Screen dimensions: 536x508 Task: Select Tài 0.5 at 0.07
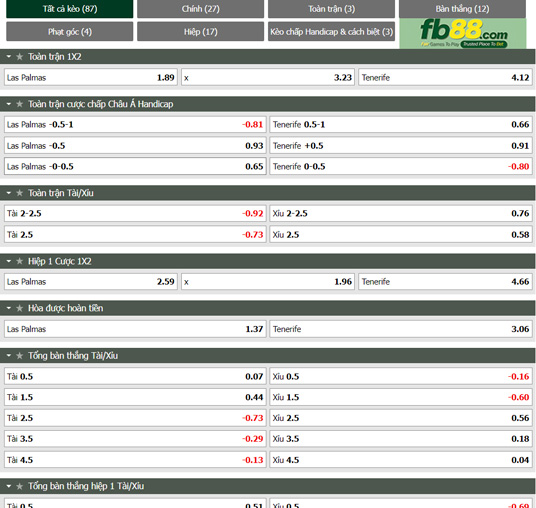pos(135,376)
